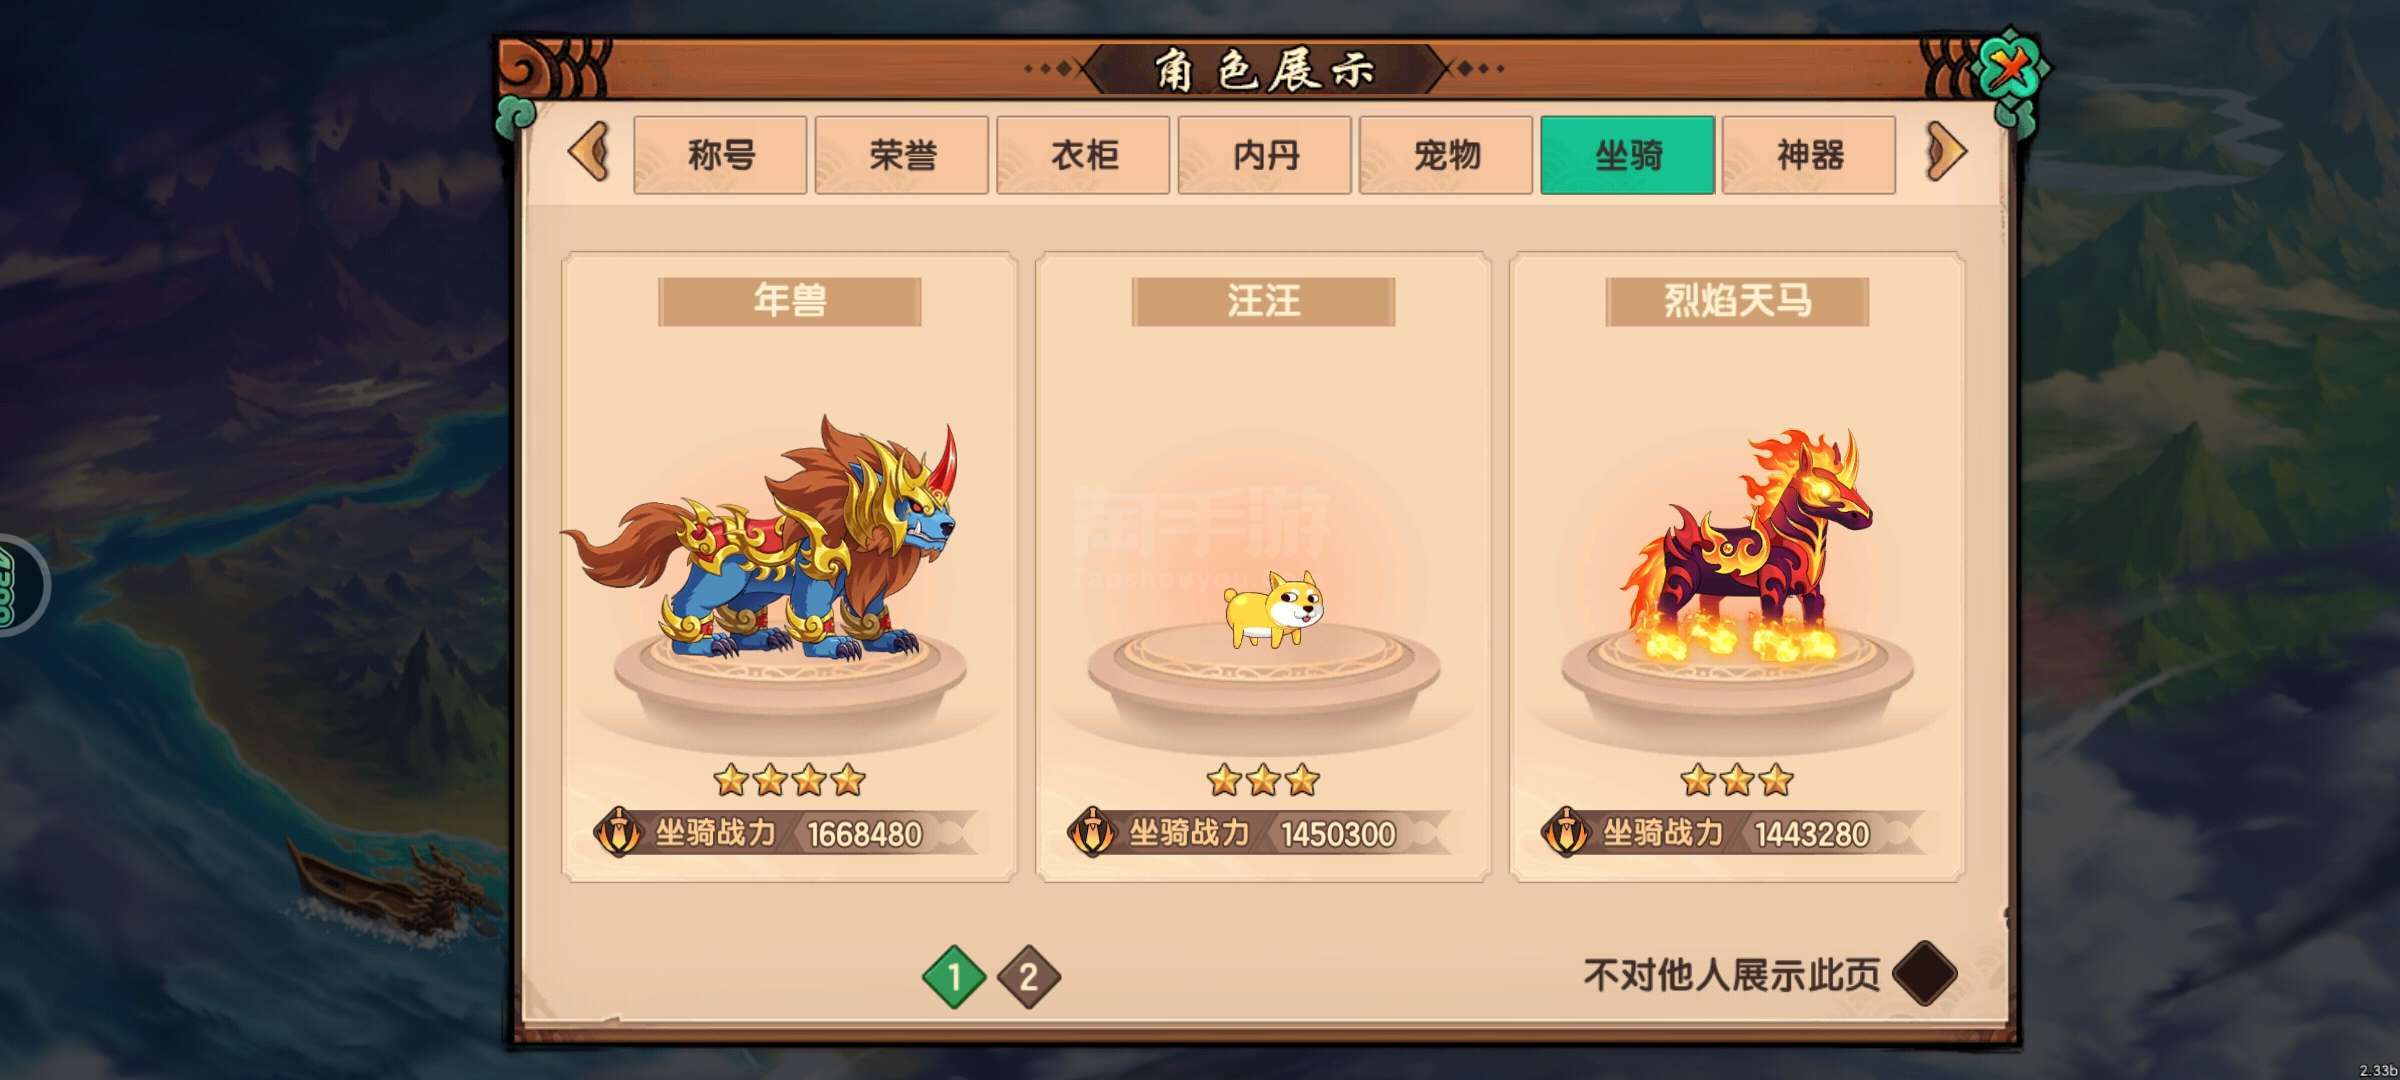The image size is (2400, 1080).
Task: Show more tabs with right arrow
Action: pyautogui.click(x=1945, y=152)
